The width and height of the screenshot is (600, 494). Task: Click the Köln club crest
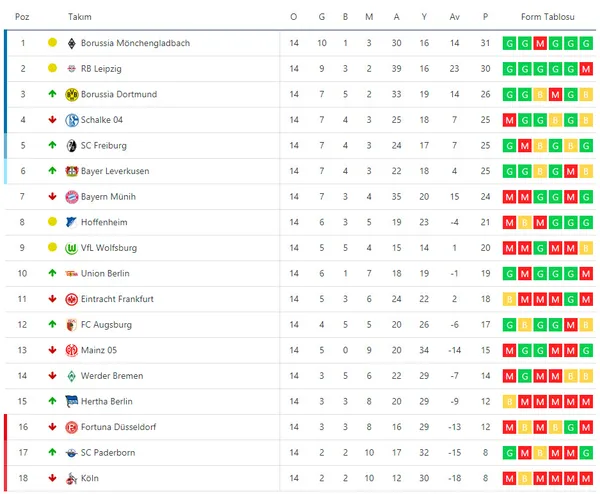click(72, 478)
